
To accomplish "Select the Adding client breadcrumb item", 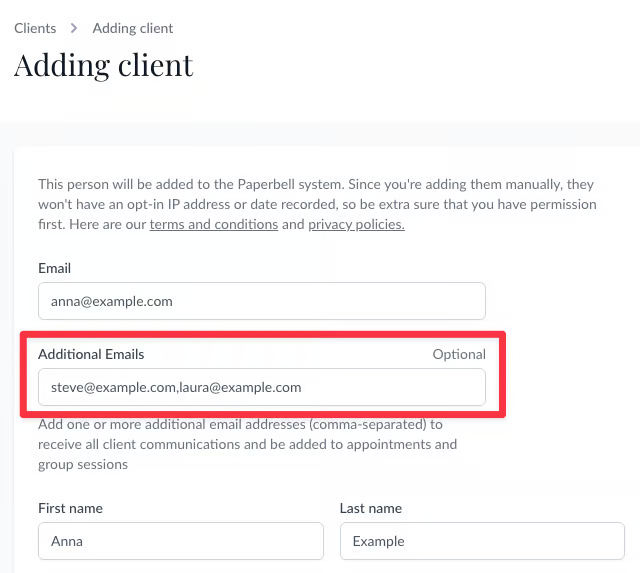I will 133,28.
